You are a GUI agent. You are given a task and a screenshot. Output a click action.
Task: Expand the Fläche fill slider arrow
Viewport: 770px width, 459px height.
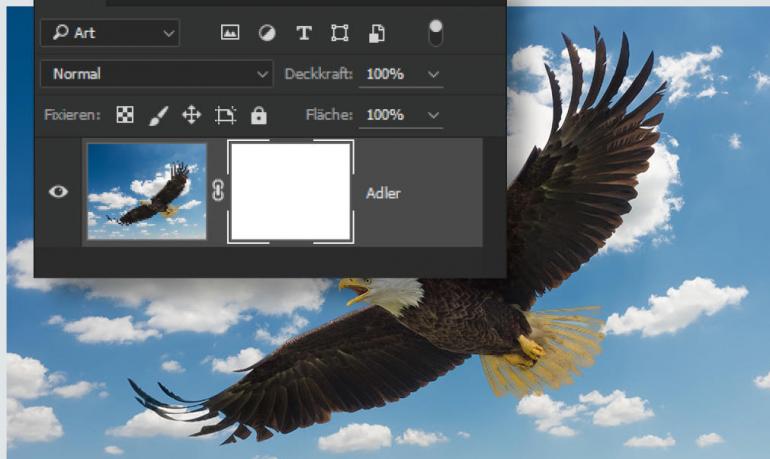point(433,115)
